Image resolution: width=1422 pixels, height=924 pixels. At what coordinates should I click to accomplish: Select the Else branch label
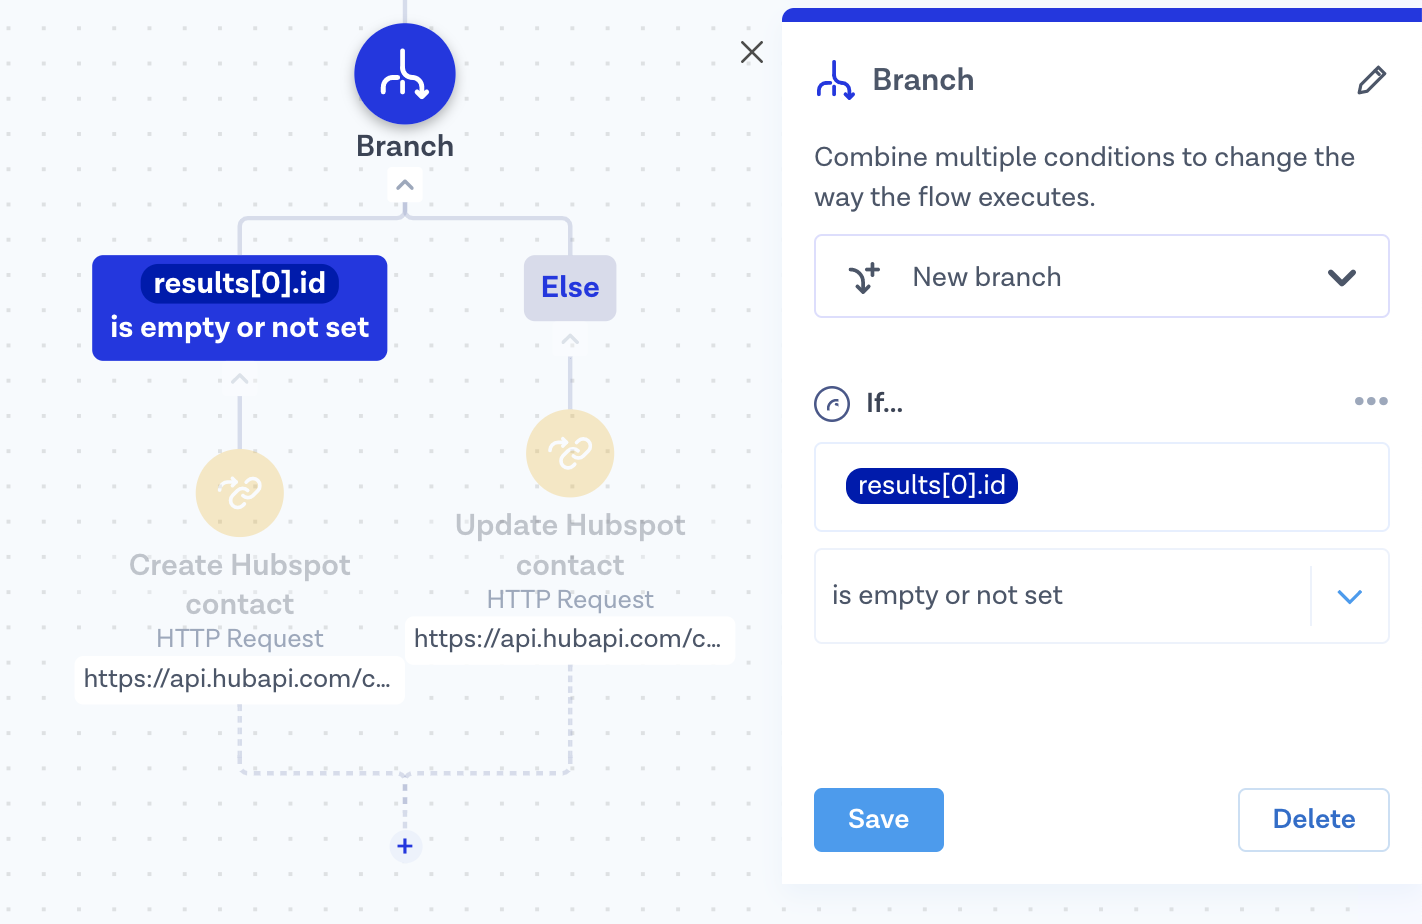click(x=570, y=288)
